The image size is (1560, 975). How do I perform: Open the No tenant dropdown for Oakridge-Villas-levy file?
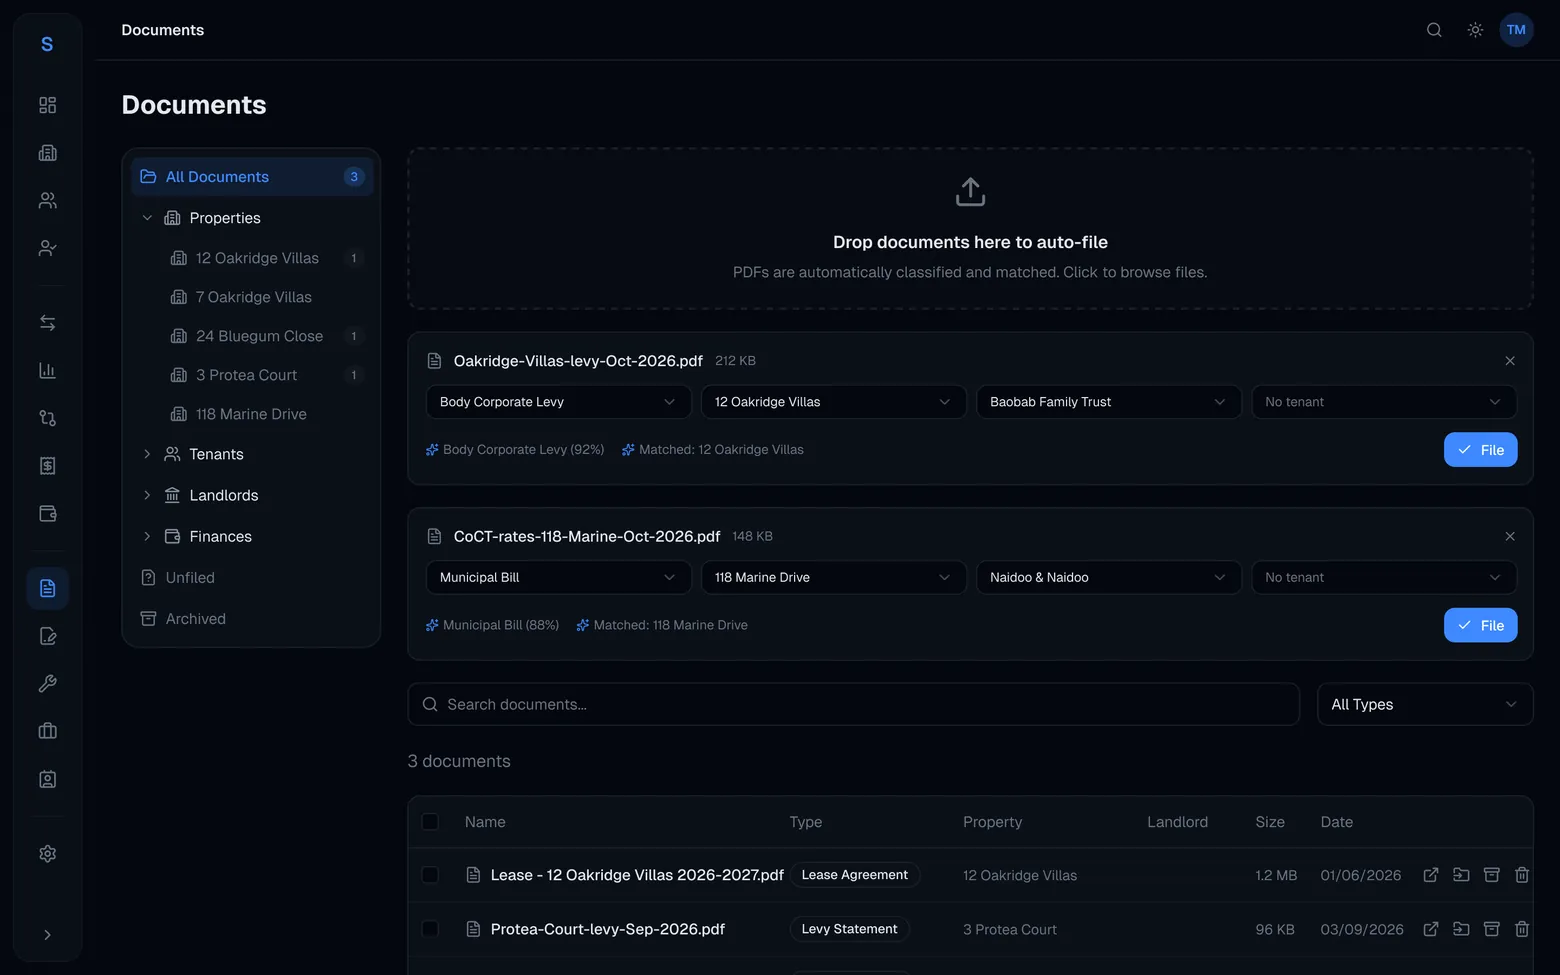[1384, 402]
